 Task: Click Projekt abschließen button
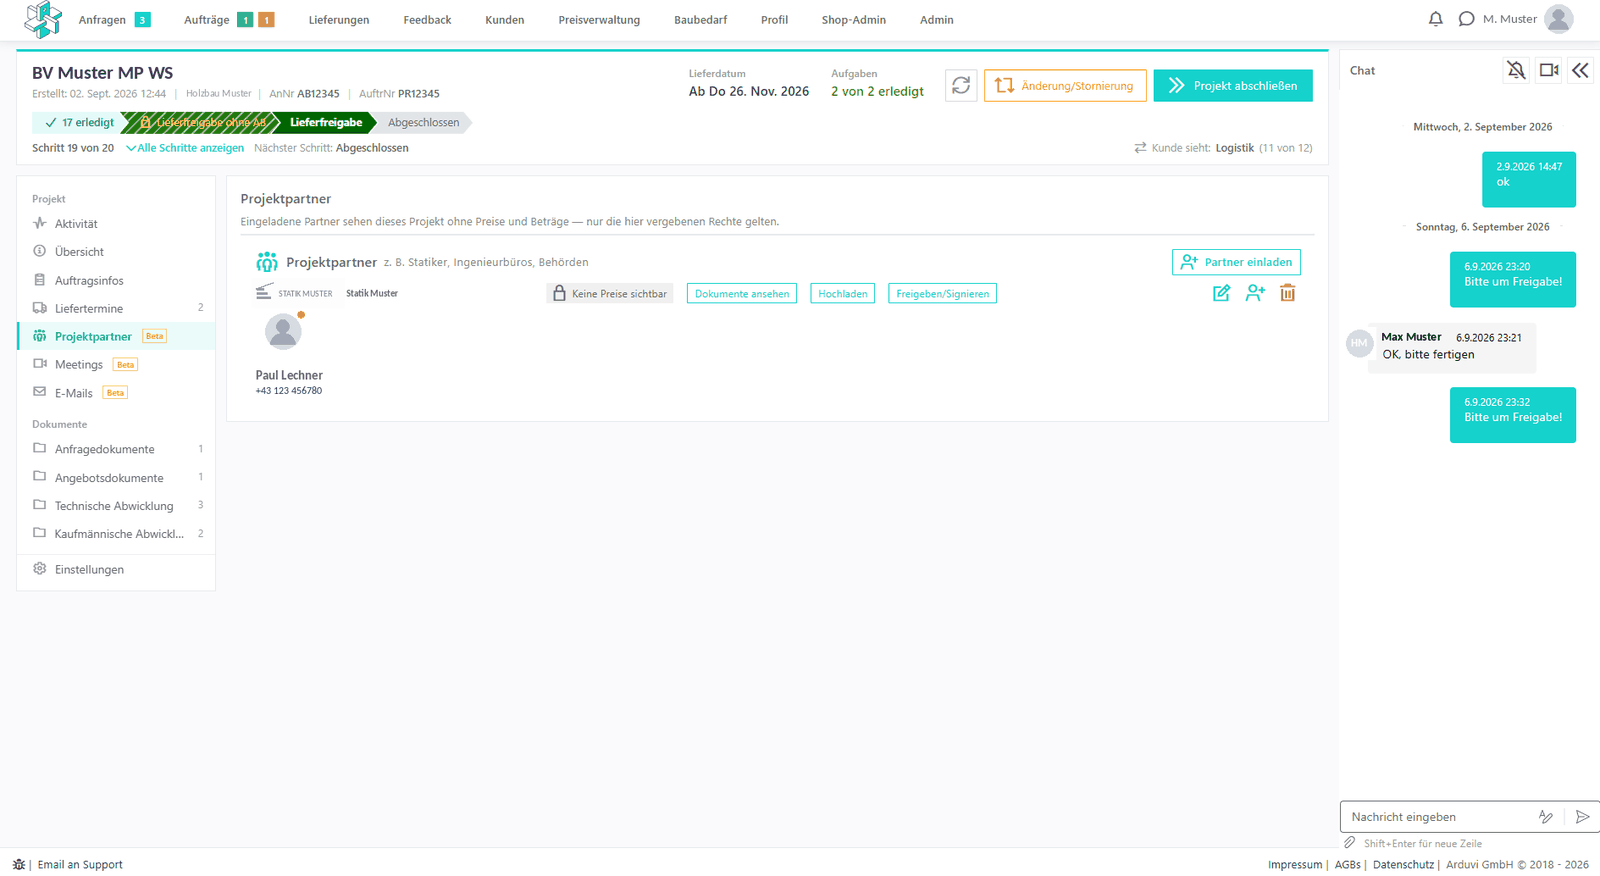tap(1233, 86)
